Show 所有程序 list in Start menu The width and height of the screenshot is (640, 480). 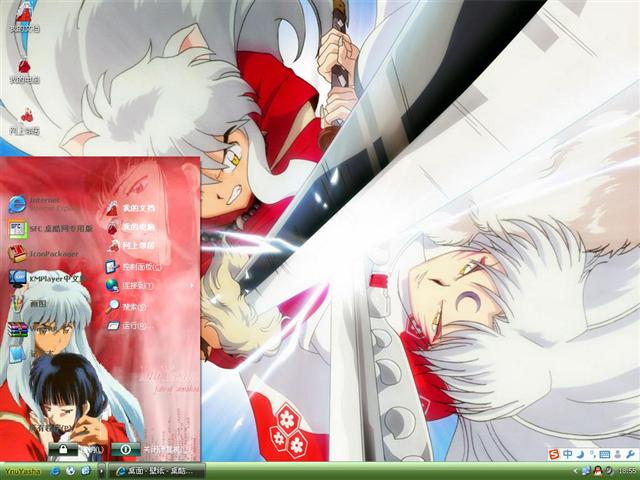[51, 428]
